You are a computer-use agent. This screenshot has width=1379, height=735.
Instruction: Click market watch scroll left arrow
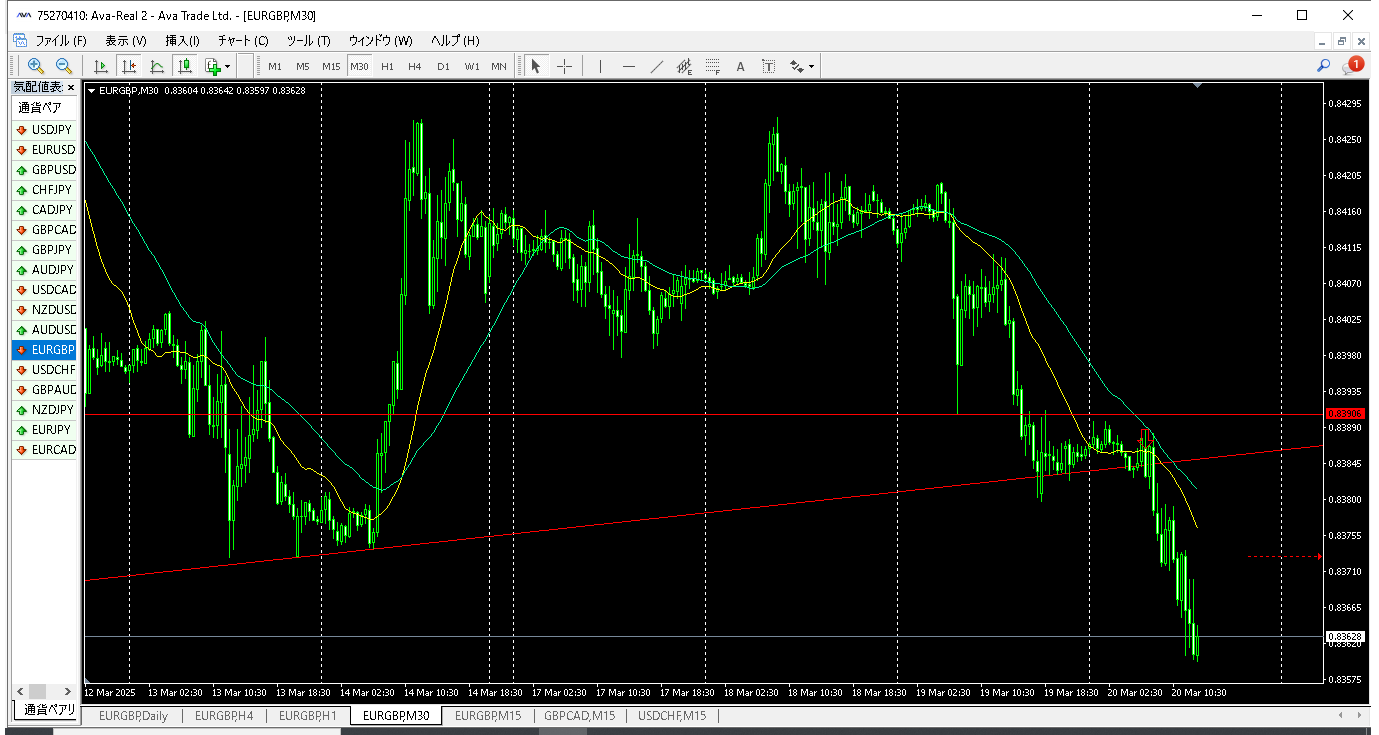pos(19,691)
